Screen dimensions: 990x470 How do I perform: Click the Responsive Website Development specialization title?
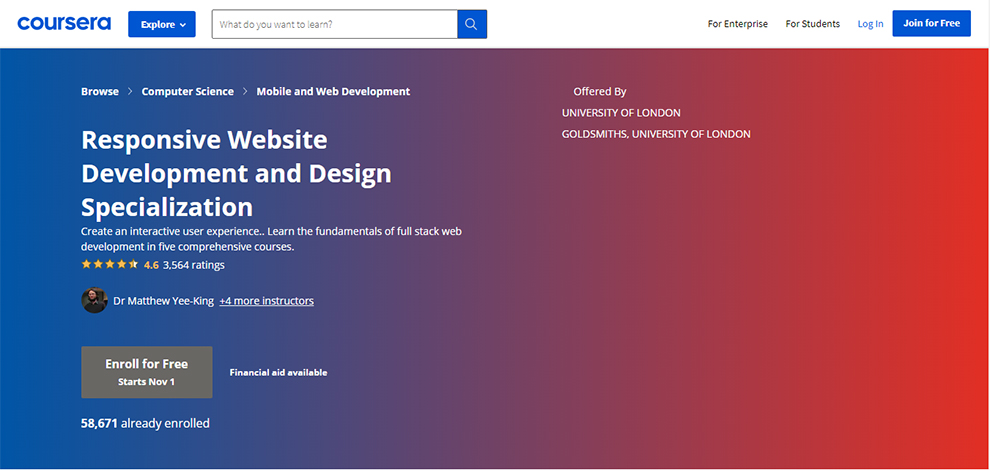click(x=236, y=173)
